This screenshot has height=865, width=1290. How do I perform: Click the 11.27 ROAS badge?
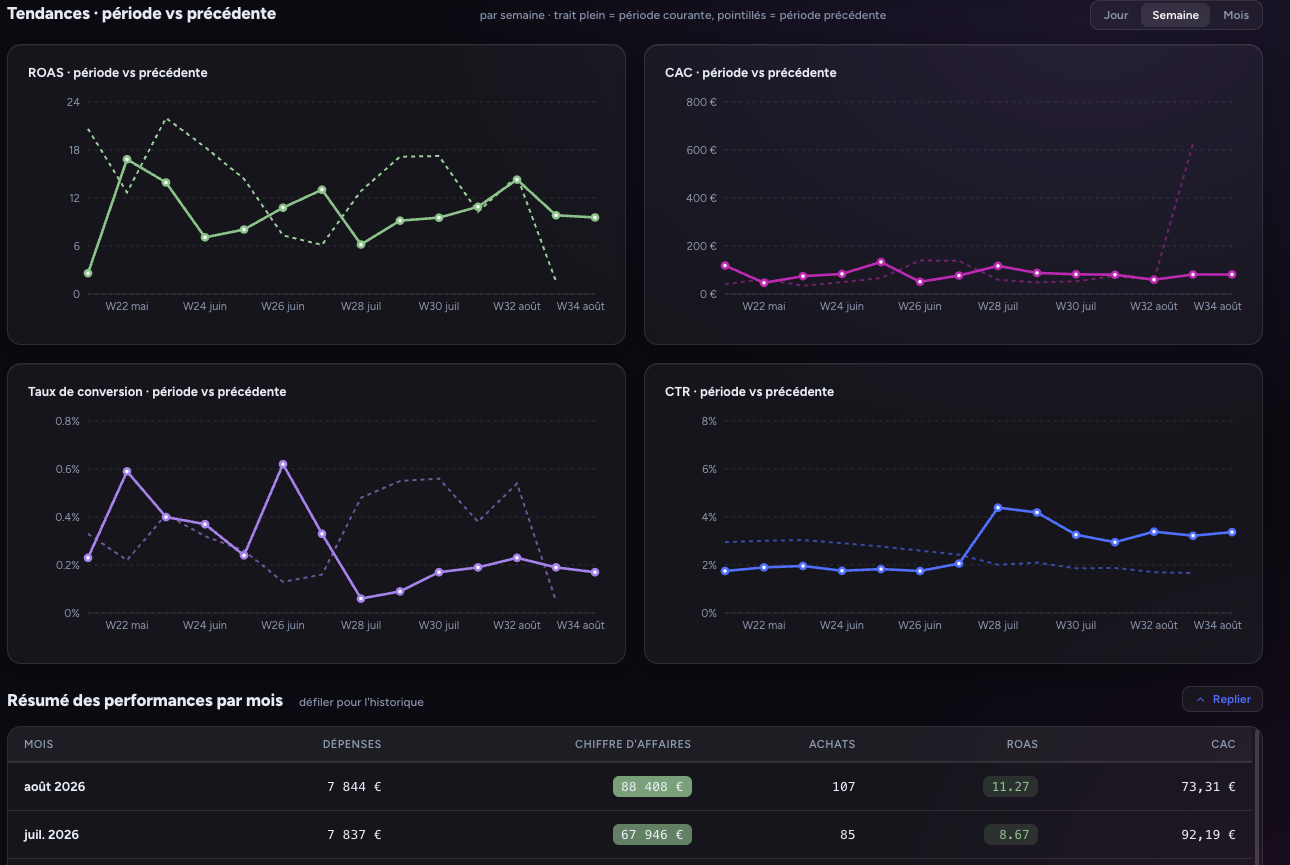tap(1010, 787)
